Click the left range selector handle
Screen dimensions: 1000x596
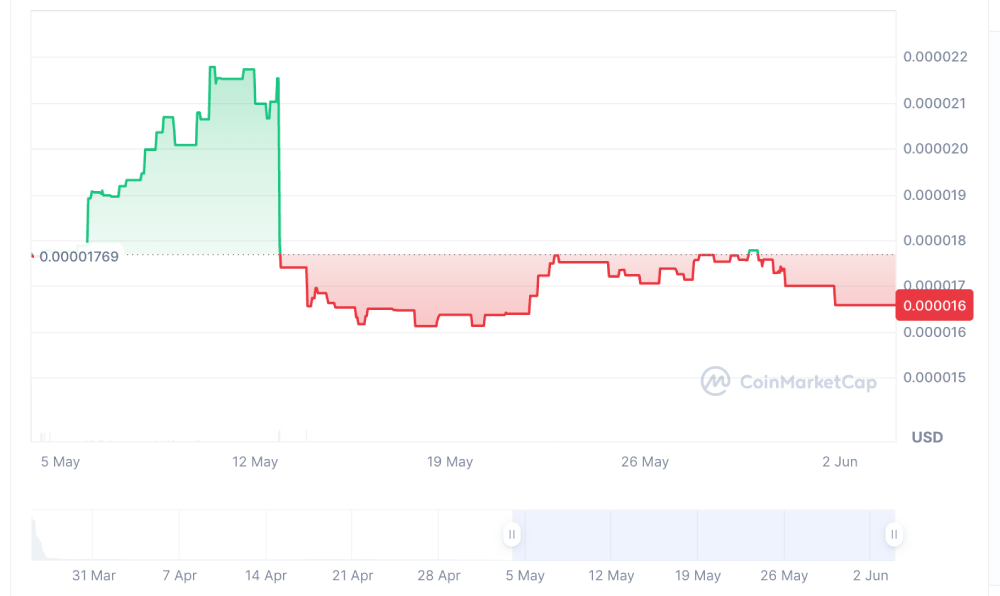[x=512, y=535]
